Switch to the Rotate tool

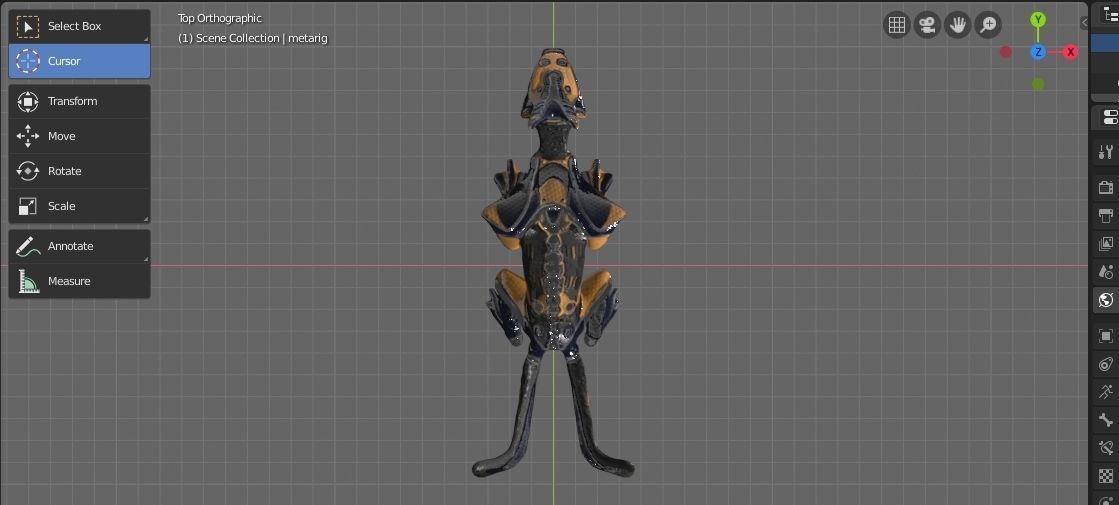point(79,171)
